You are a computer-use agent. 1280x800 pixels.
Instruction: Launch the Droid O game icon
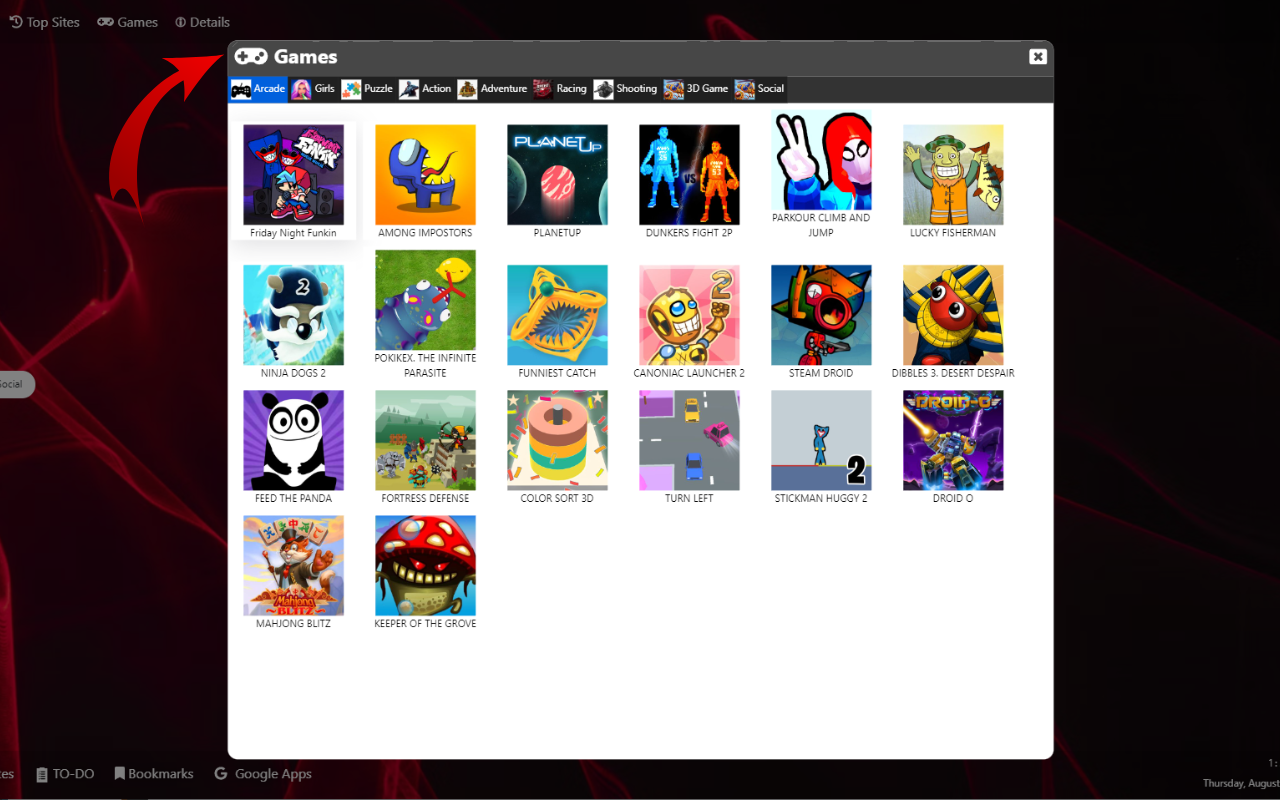tap(953, 440)
